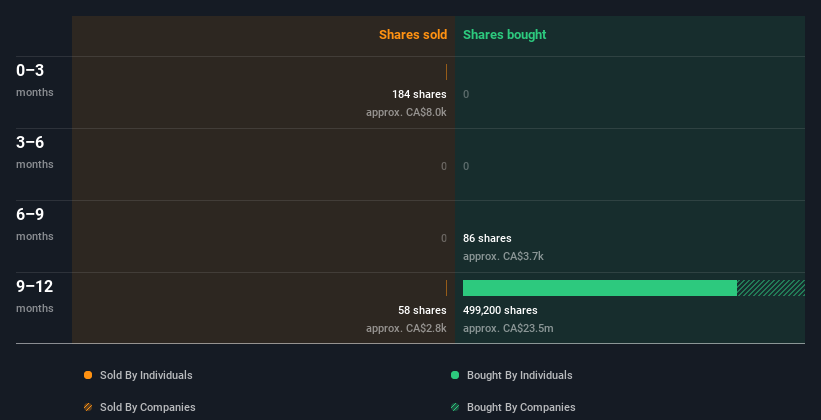The image size is (821, 420).
Task: Click the 184 shares value
Action: (419, 94)
